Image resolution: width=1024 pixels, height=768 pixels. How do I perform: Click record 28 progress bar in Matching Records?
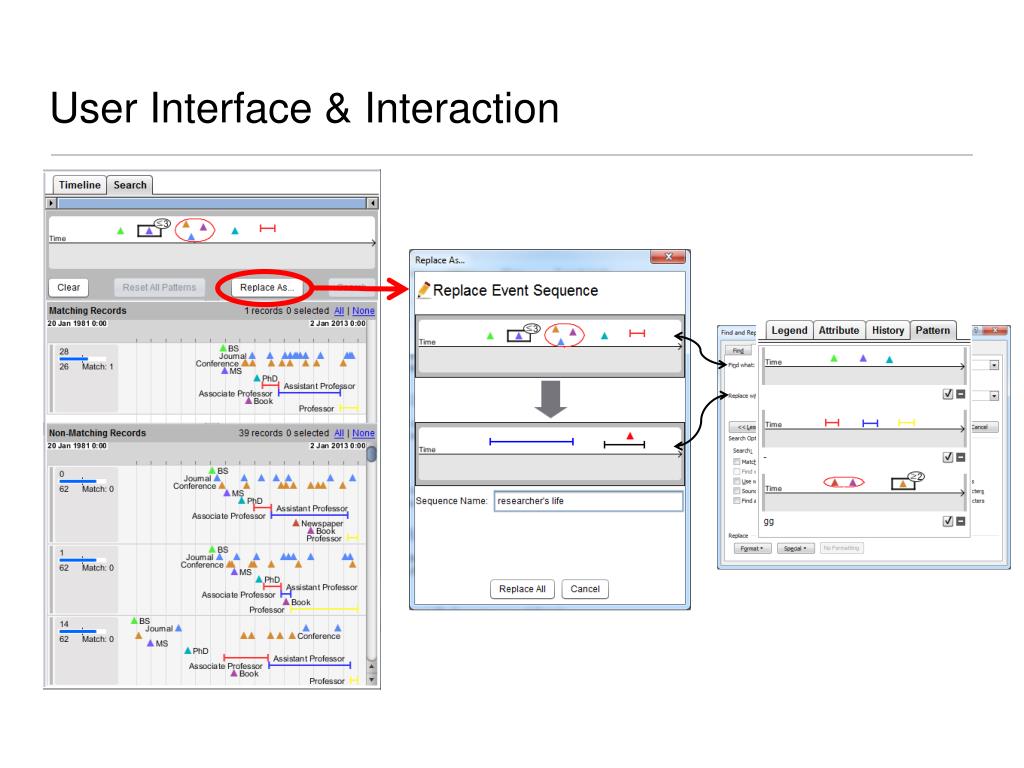tap(82, 359)
